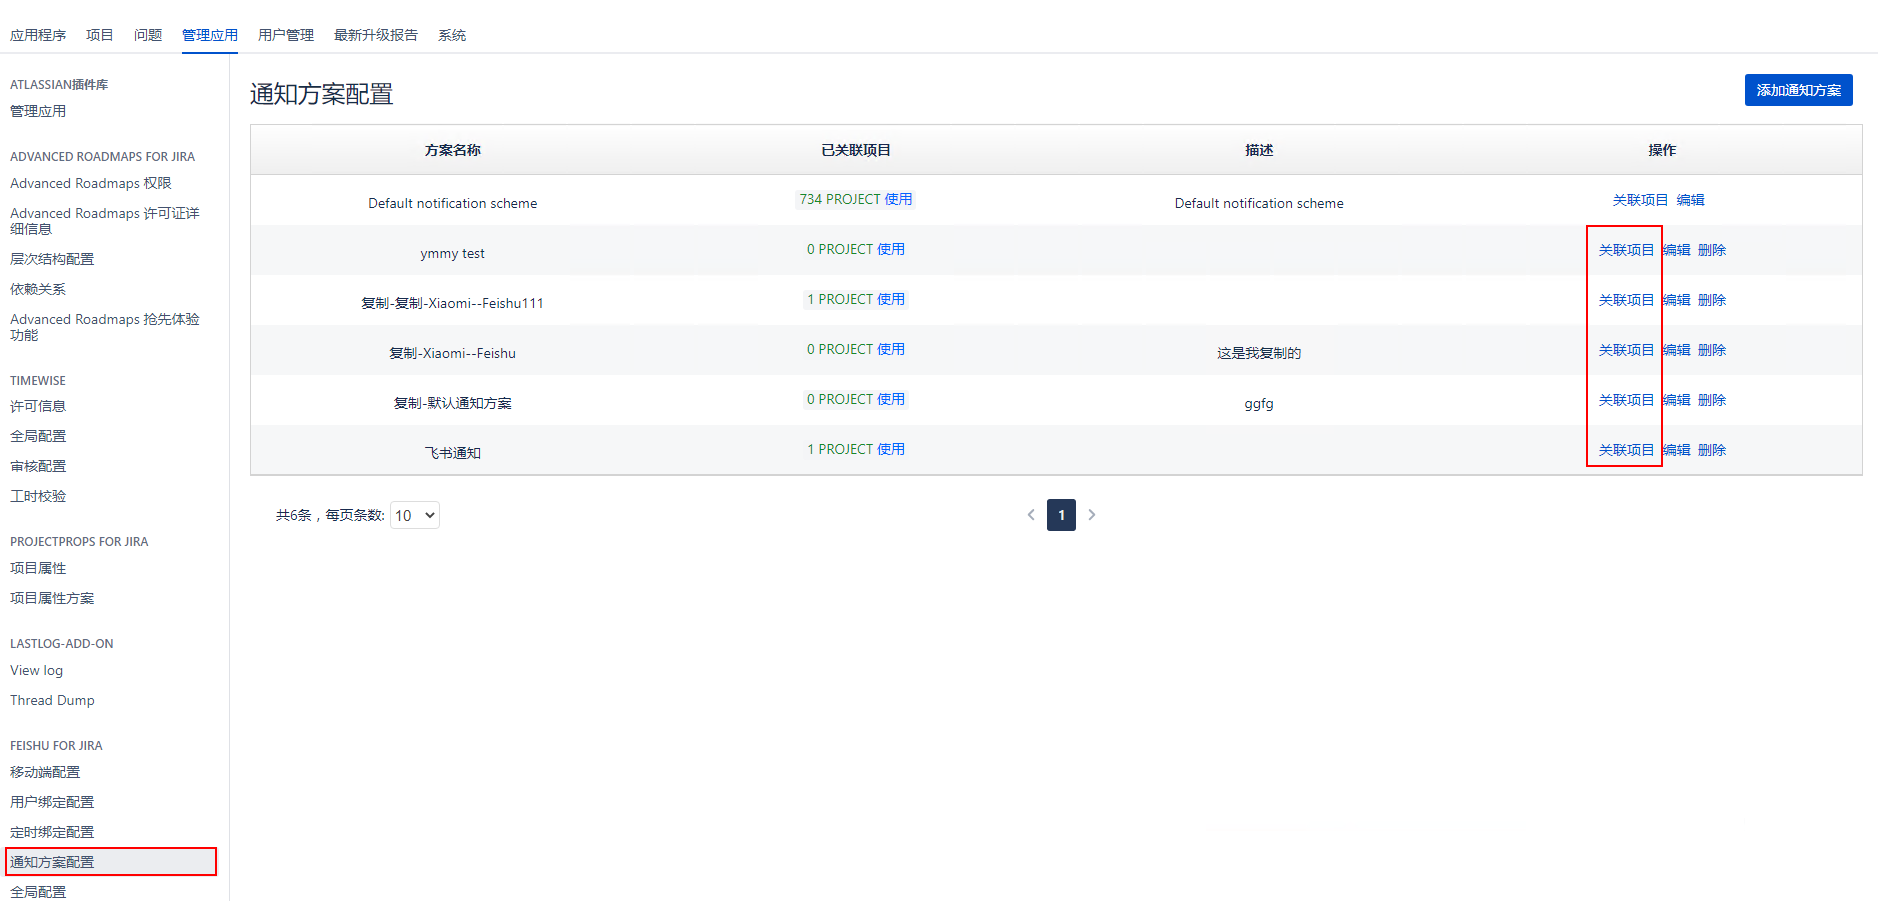Go to previous page using left chevron
1878x901 pixels.
point(1031,515)
